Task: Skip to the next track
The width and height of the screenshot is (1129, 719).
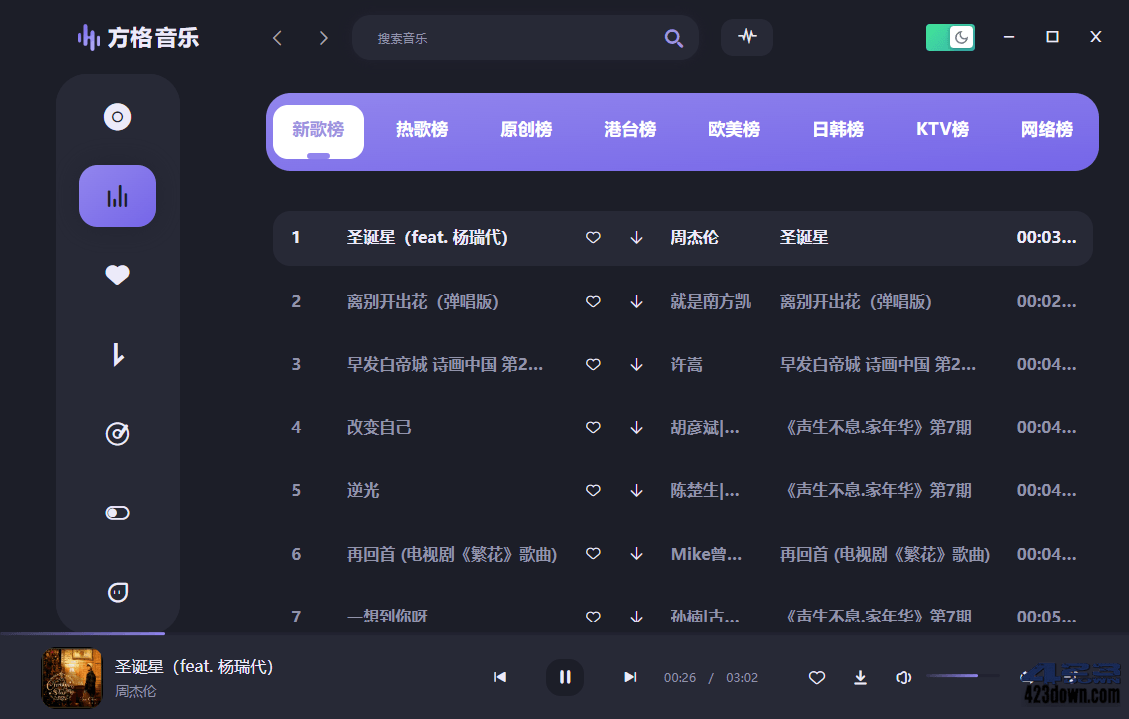Action: (630, 677)
